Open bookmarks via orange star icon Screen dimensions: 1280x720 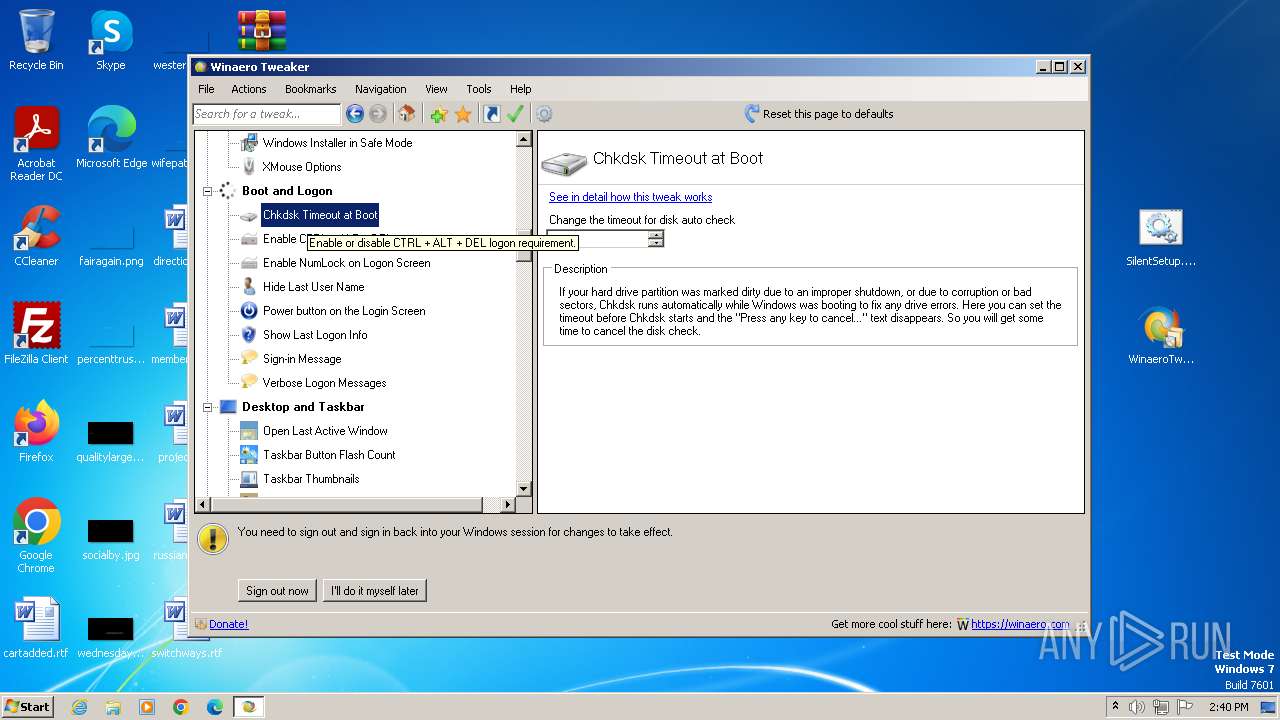[x=463, y=114]
